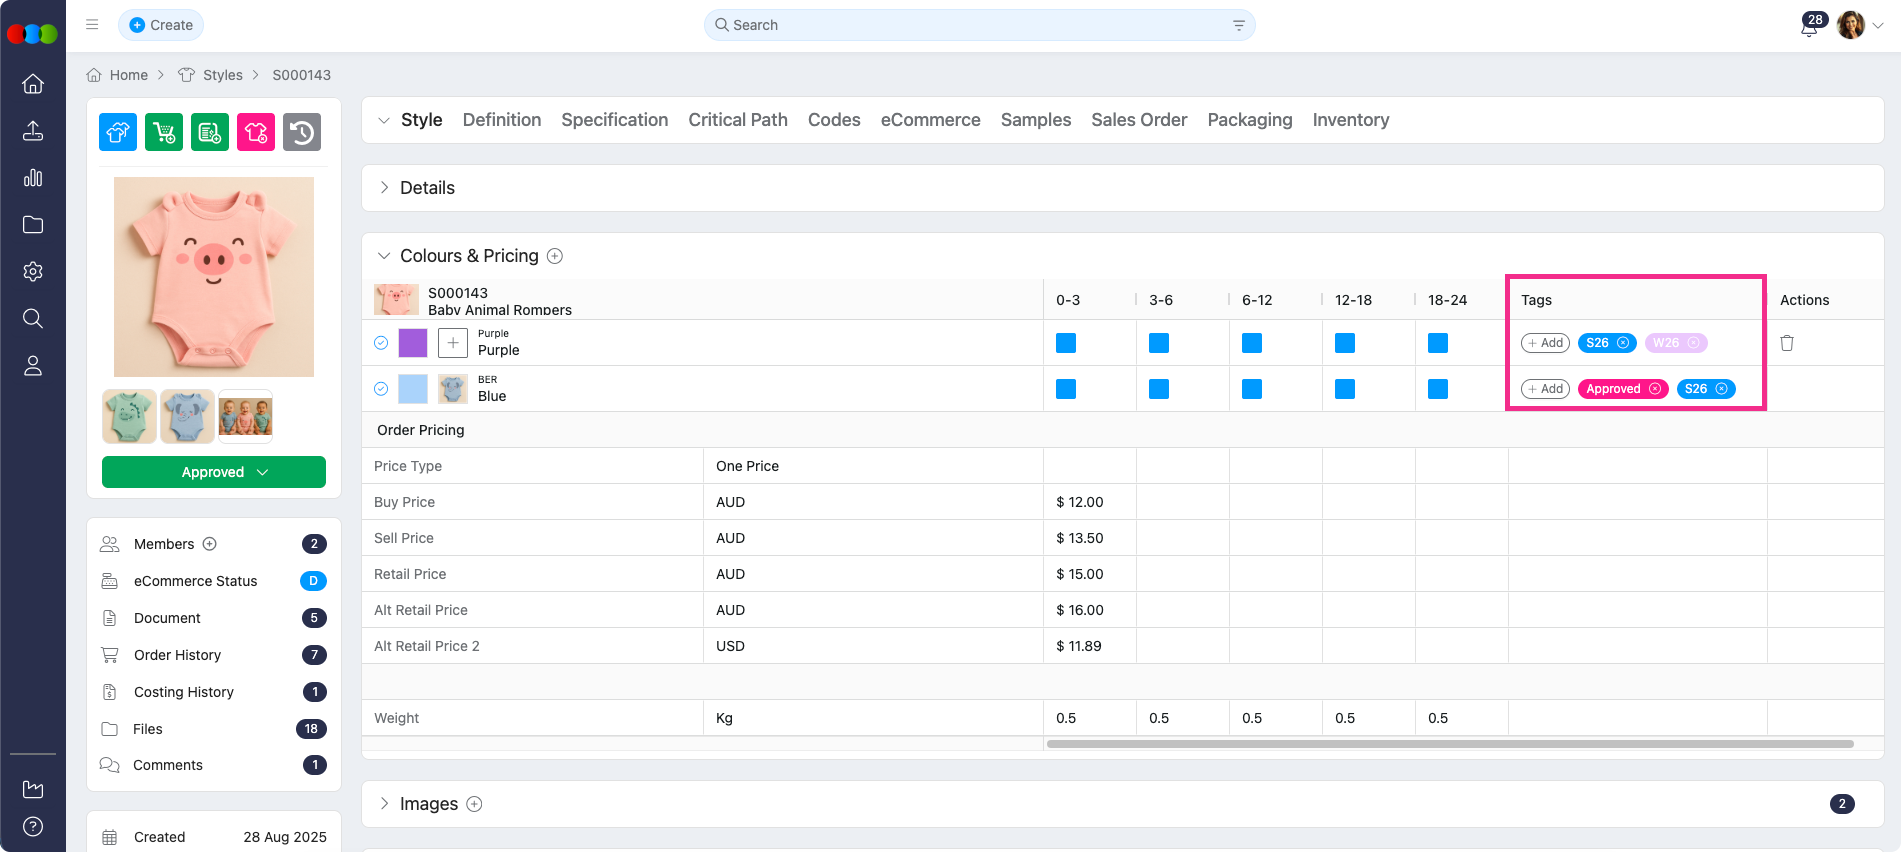Viewport: 1901px width, 852px height.
Task: Click the help question mark icon
Action: coord(33,826)
